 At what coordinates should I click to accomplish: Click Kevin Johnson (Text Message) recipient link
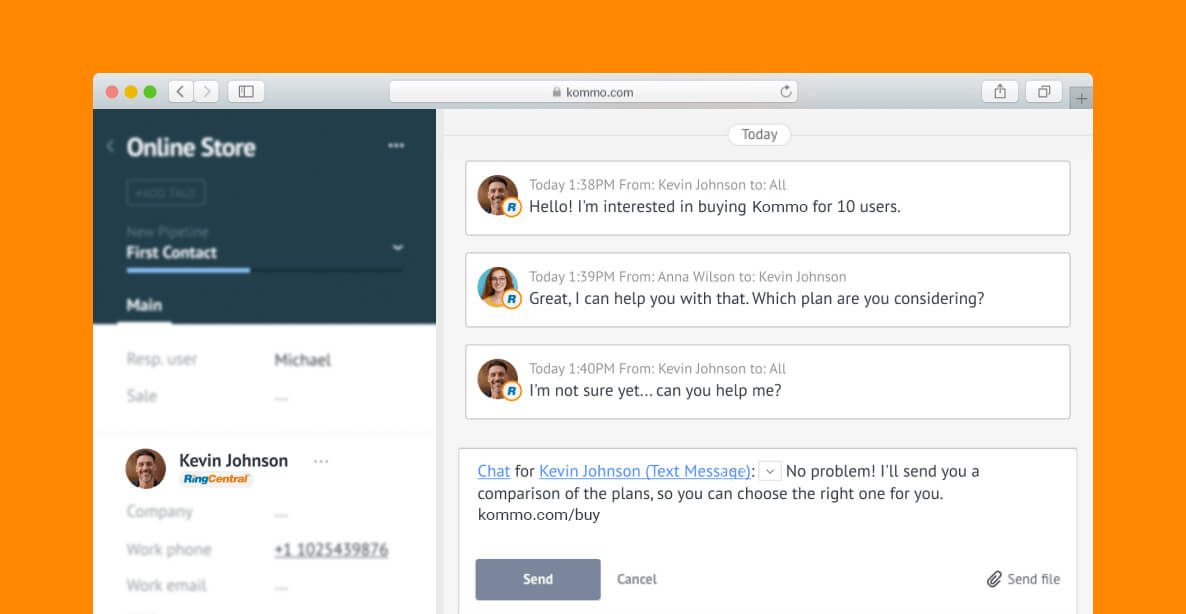[644, 471]
